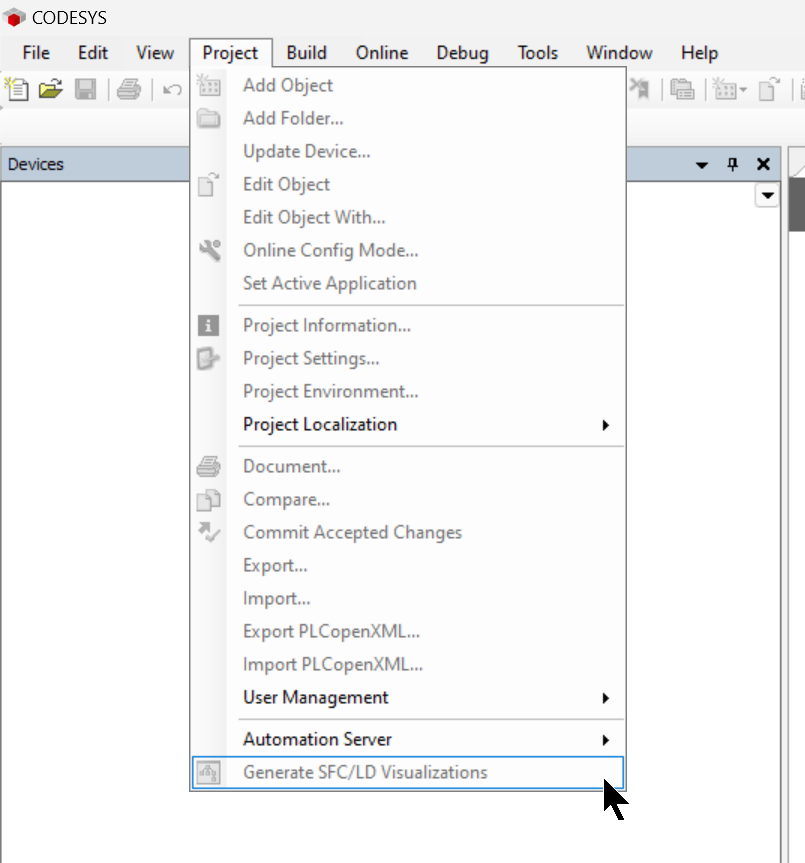Viewport: 805px width, 863px height.
Task: Choose Export... menu entry
Action: [408, 565]
